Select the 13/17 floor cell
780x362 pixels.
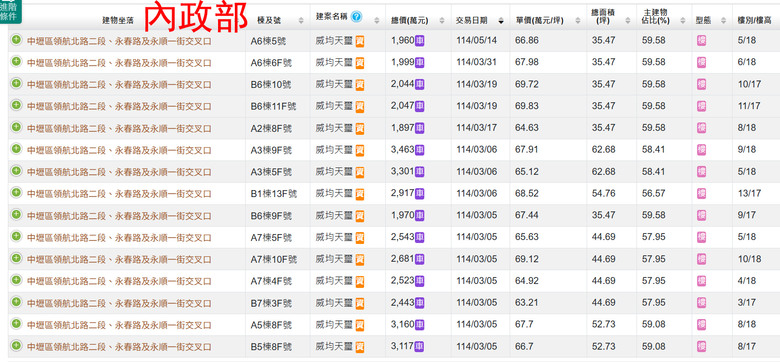click(749, 193)
